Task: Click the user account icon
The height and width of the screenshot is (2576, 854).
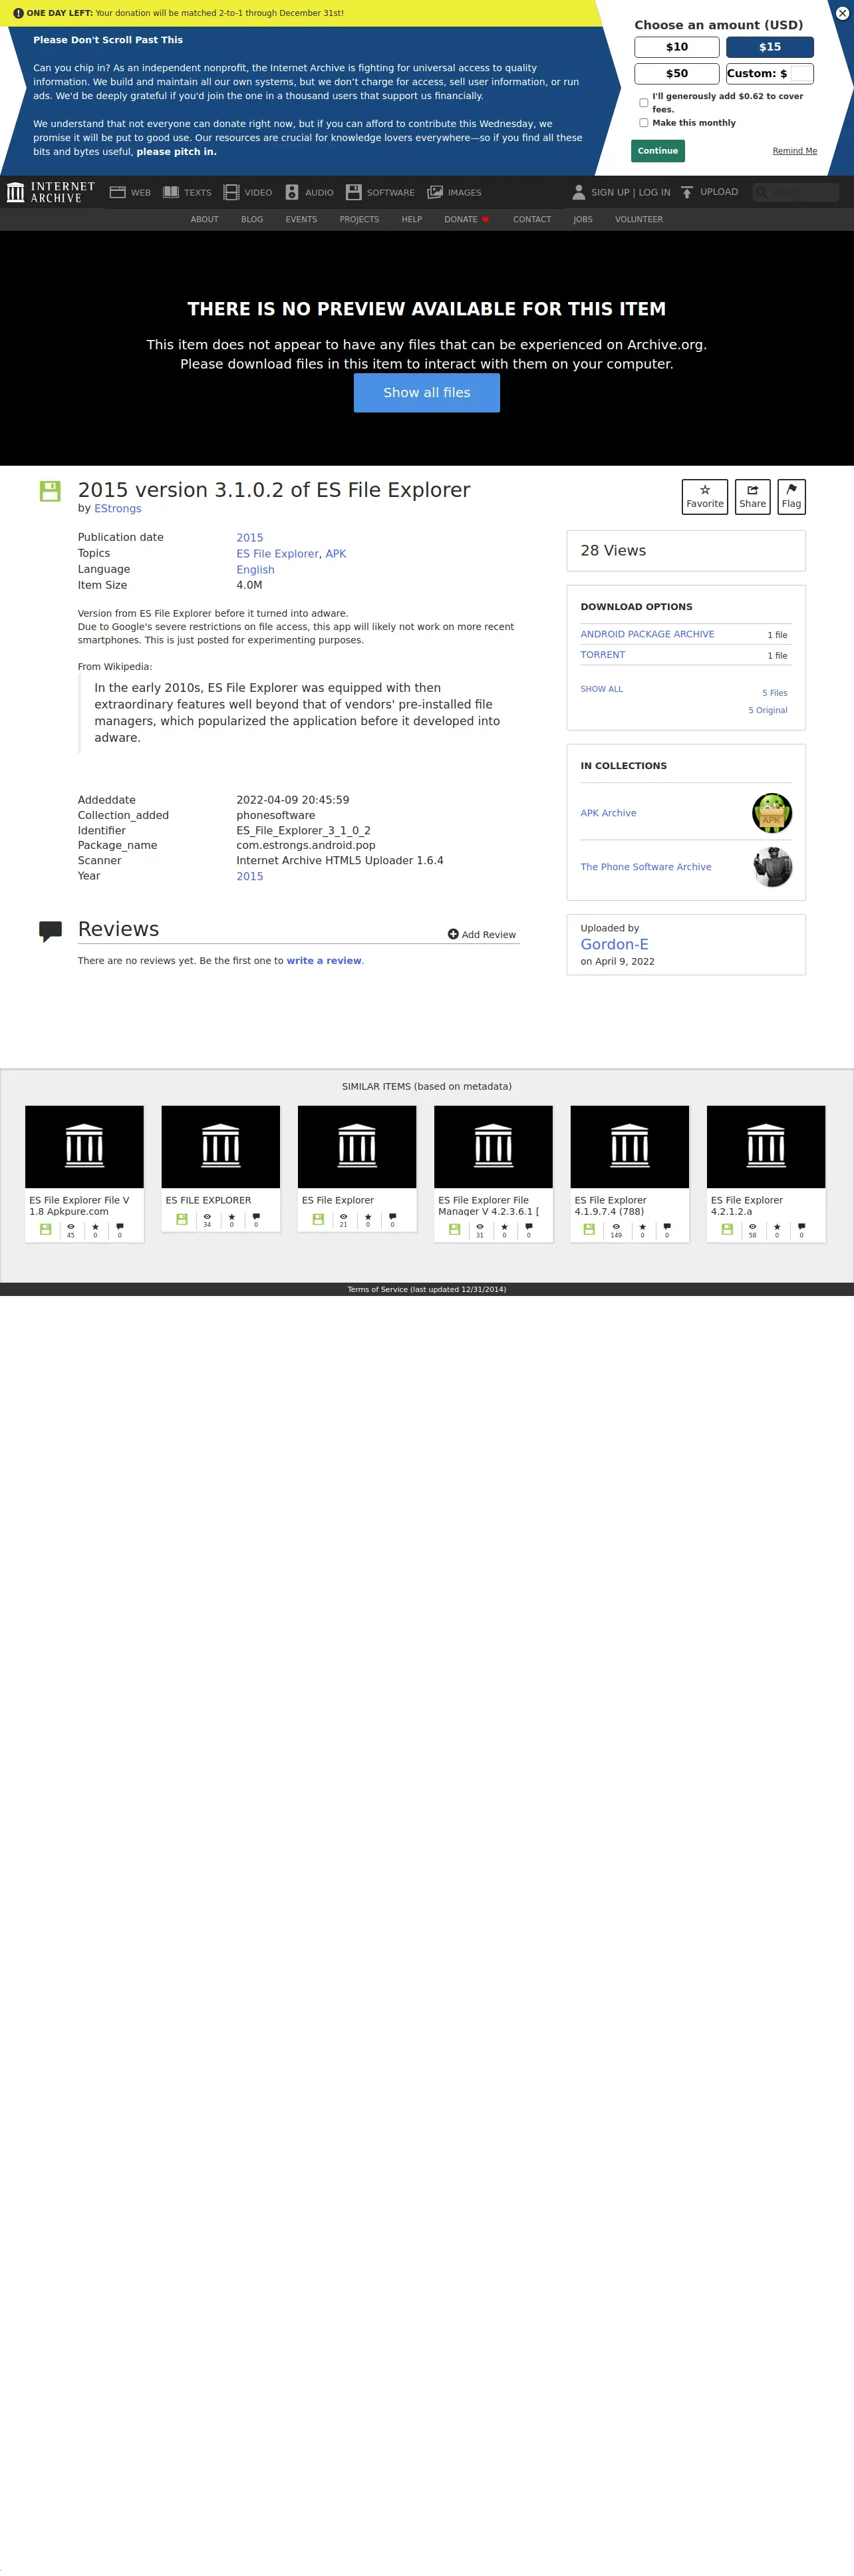Action: tap(578, 192)
